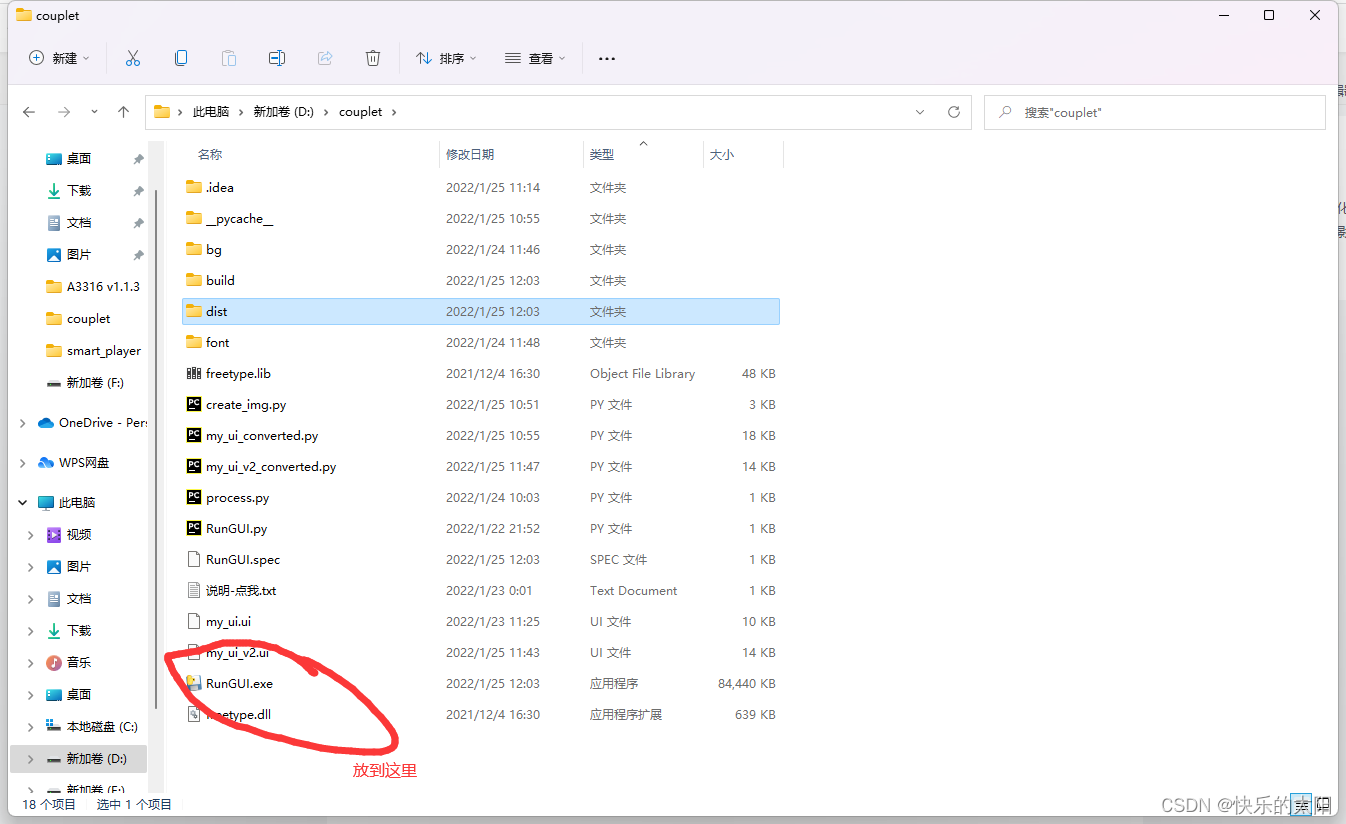Select the __pycache__ folder icon

click(194, 218)
